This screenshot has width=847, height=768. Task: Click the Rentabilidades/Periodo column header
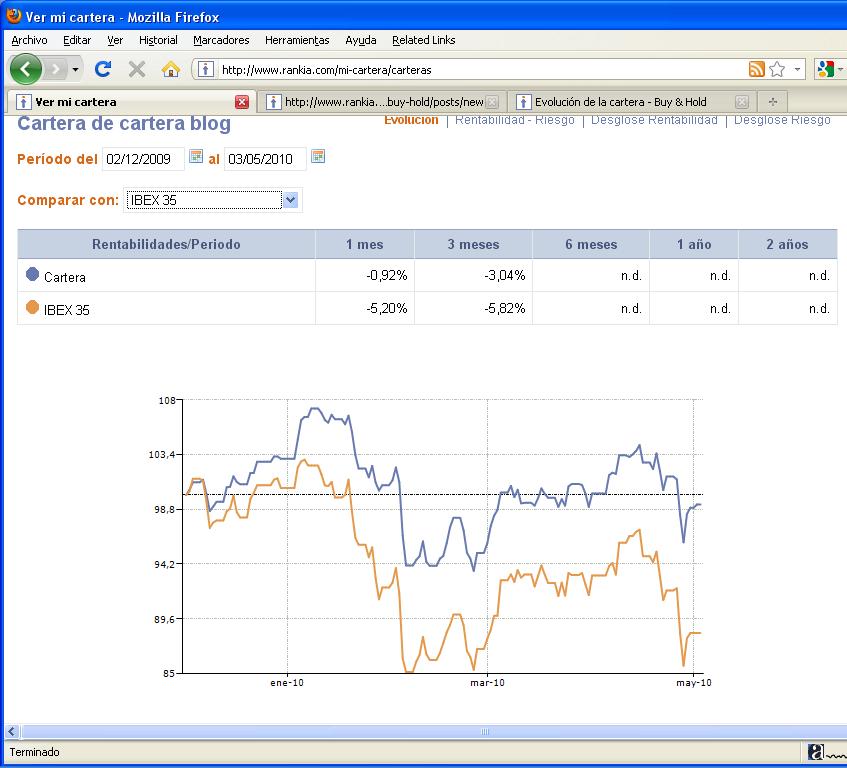click(166, 244)
